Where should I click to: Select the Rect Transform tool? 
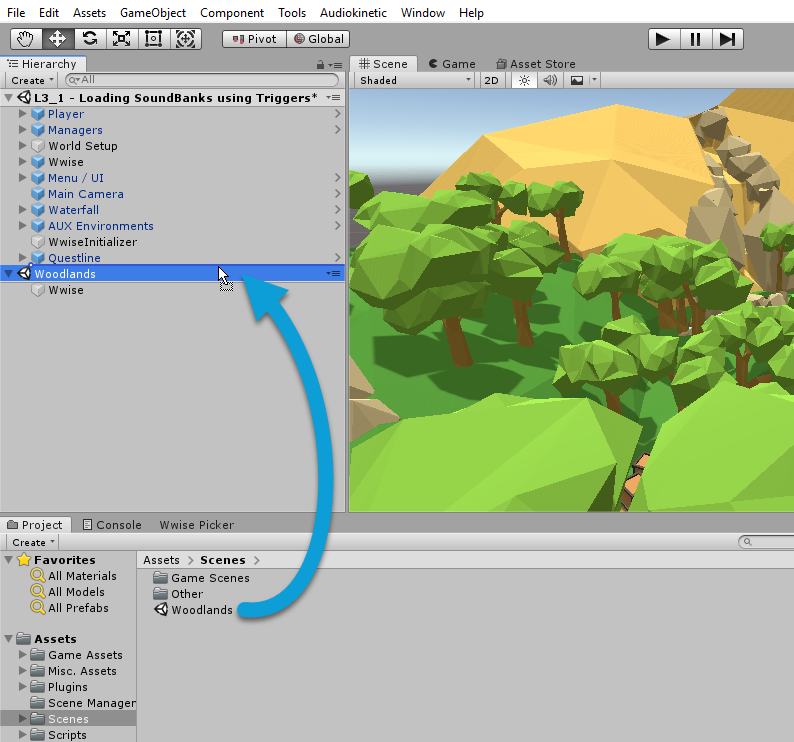tap(153, 39)
